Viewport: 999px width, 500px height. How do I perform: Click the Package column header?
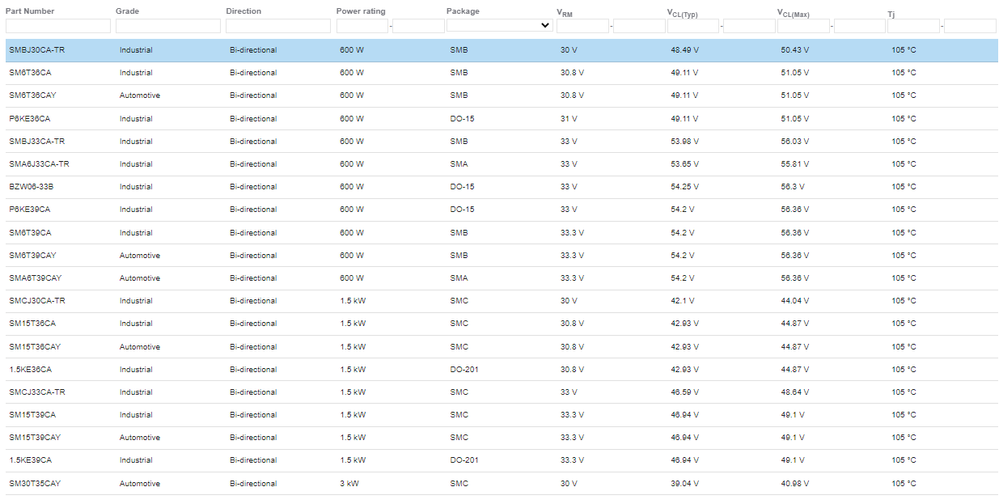tap(463, 11)
